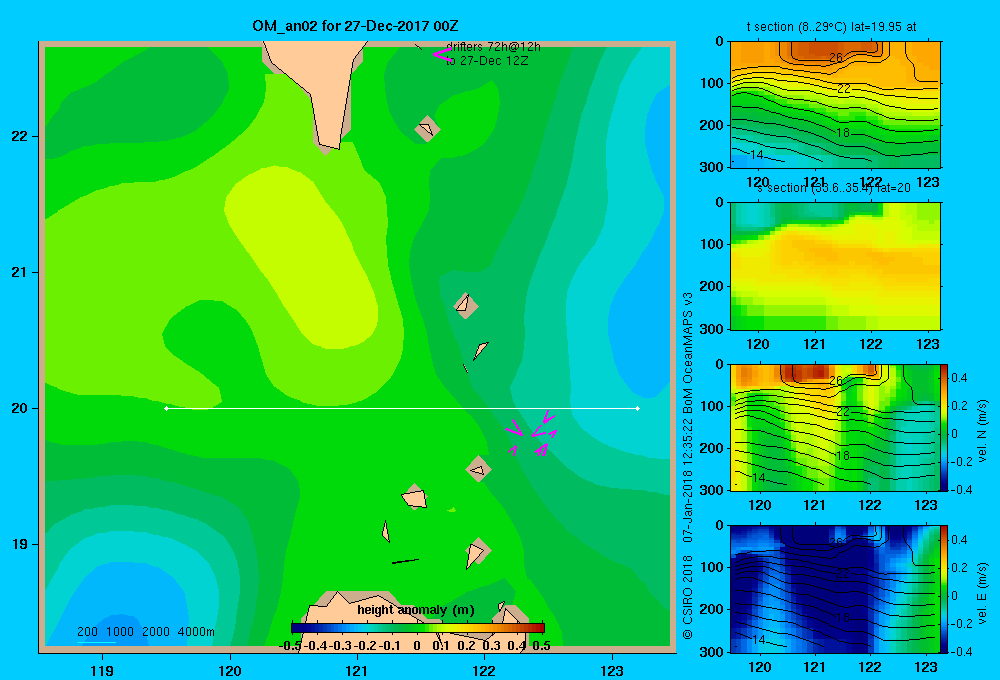
Task: Click the magenta drifter legend arrow at top
Action: [442, 54]
